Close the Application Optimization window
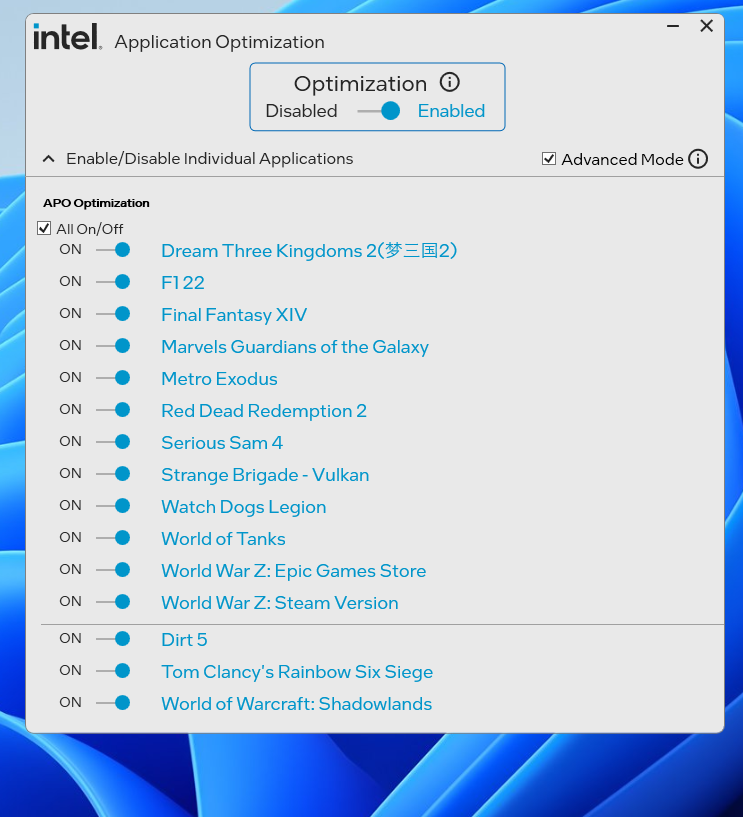The image size is (743, 817). (x=706, y=27)
